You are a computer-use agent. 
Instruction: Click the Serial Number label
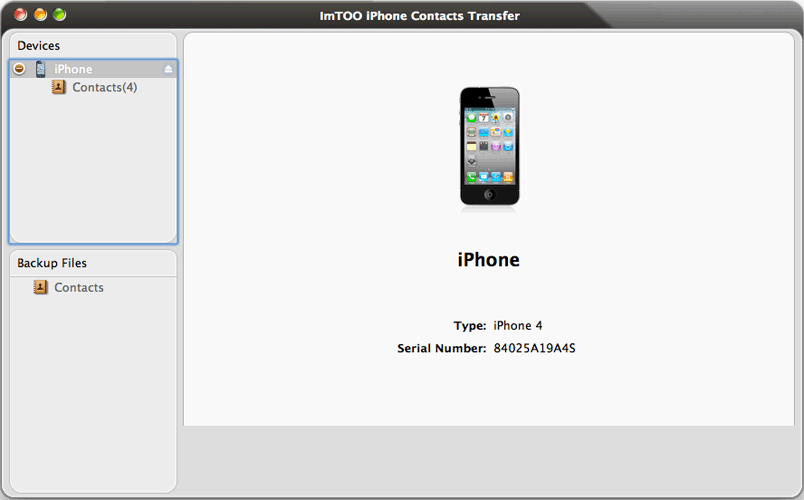(441, 348)
